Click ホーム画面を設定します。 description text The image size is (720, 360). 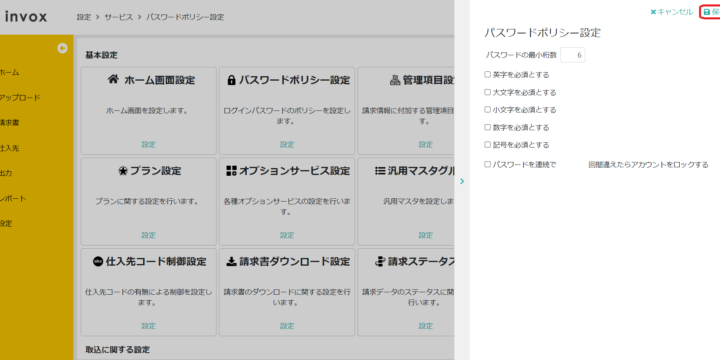click(147, 111)
